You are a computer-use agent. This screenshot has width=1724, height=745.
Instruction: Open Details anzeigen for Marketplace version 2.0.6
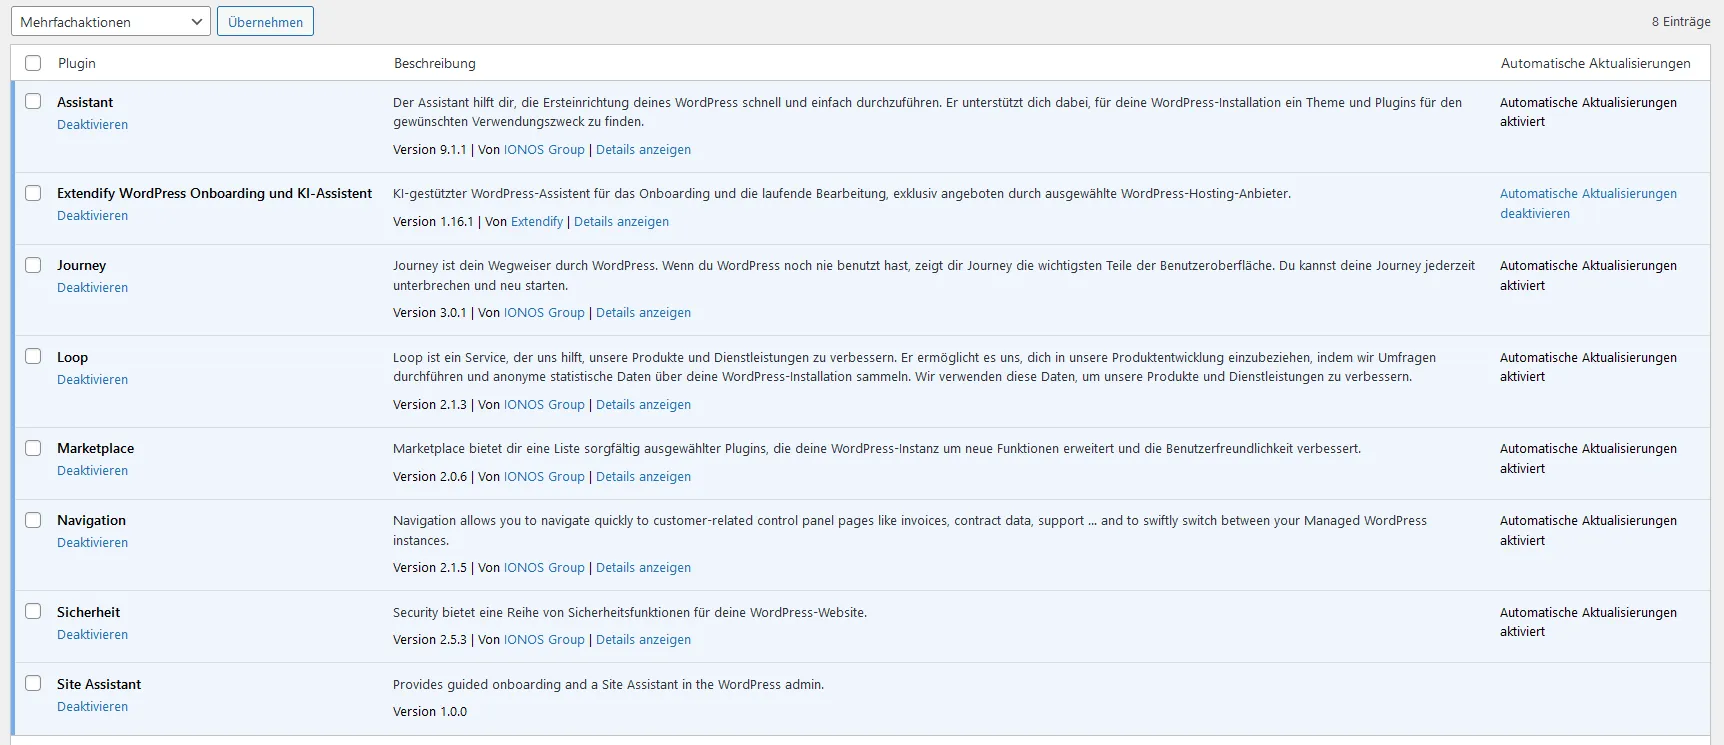pyautogui.click(x=643, y=477)
